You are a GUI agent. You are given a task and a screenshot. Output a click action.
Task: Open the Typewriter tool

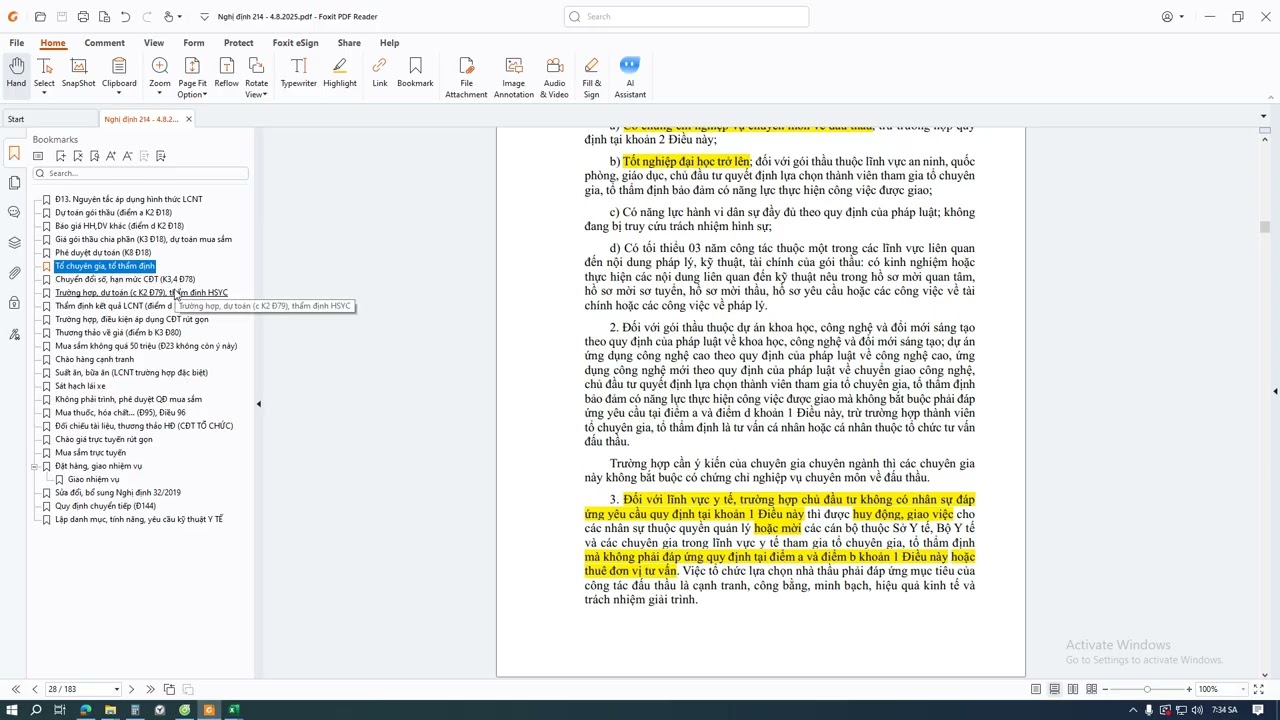point(298,73)
